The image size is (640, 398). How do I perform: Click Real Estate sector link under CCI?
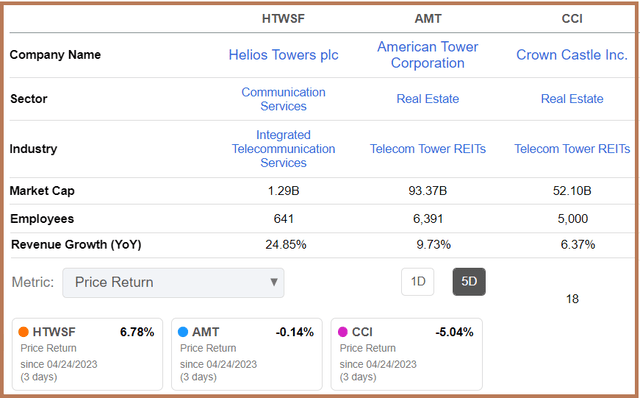point(572,99)
